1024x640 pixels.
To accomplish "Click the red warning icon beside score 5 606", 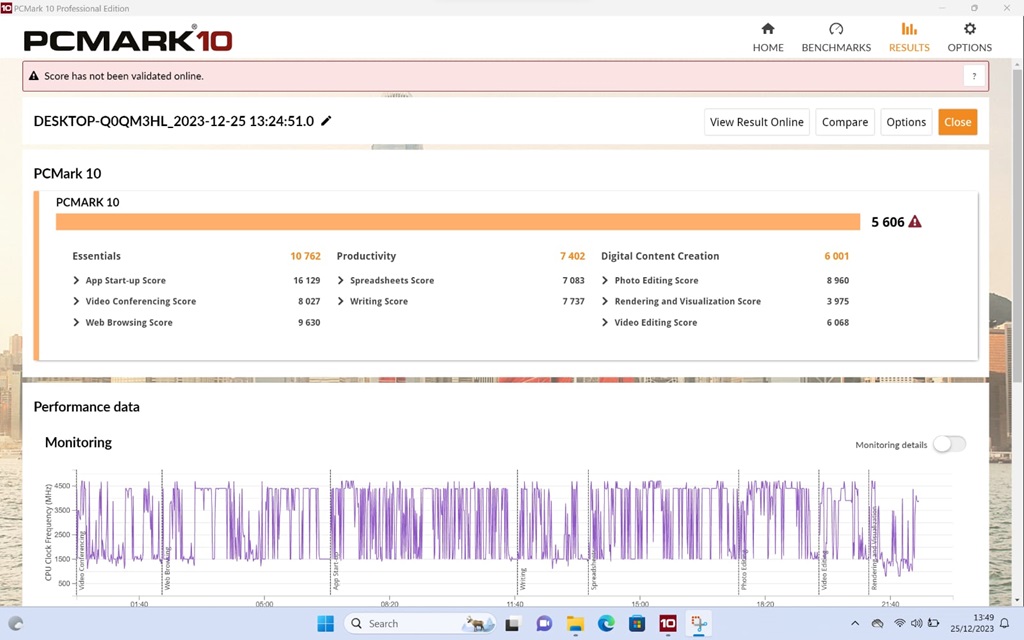I will click(x=915, y=221).
